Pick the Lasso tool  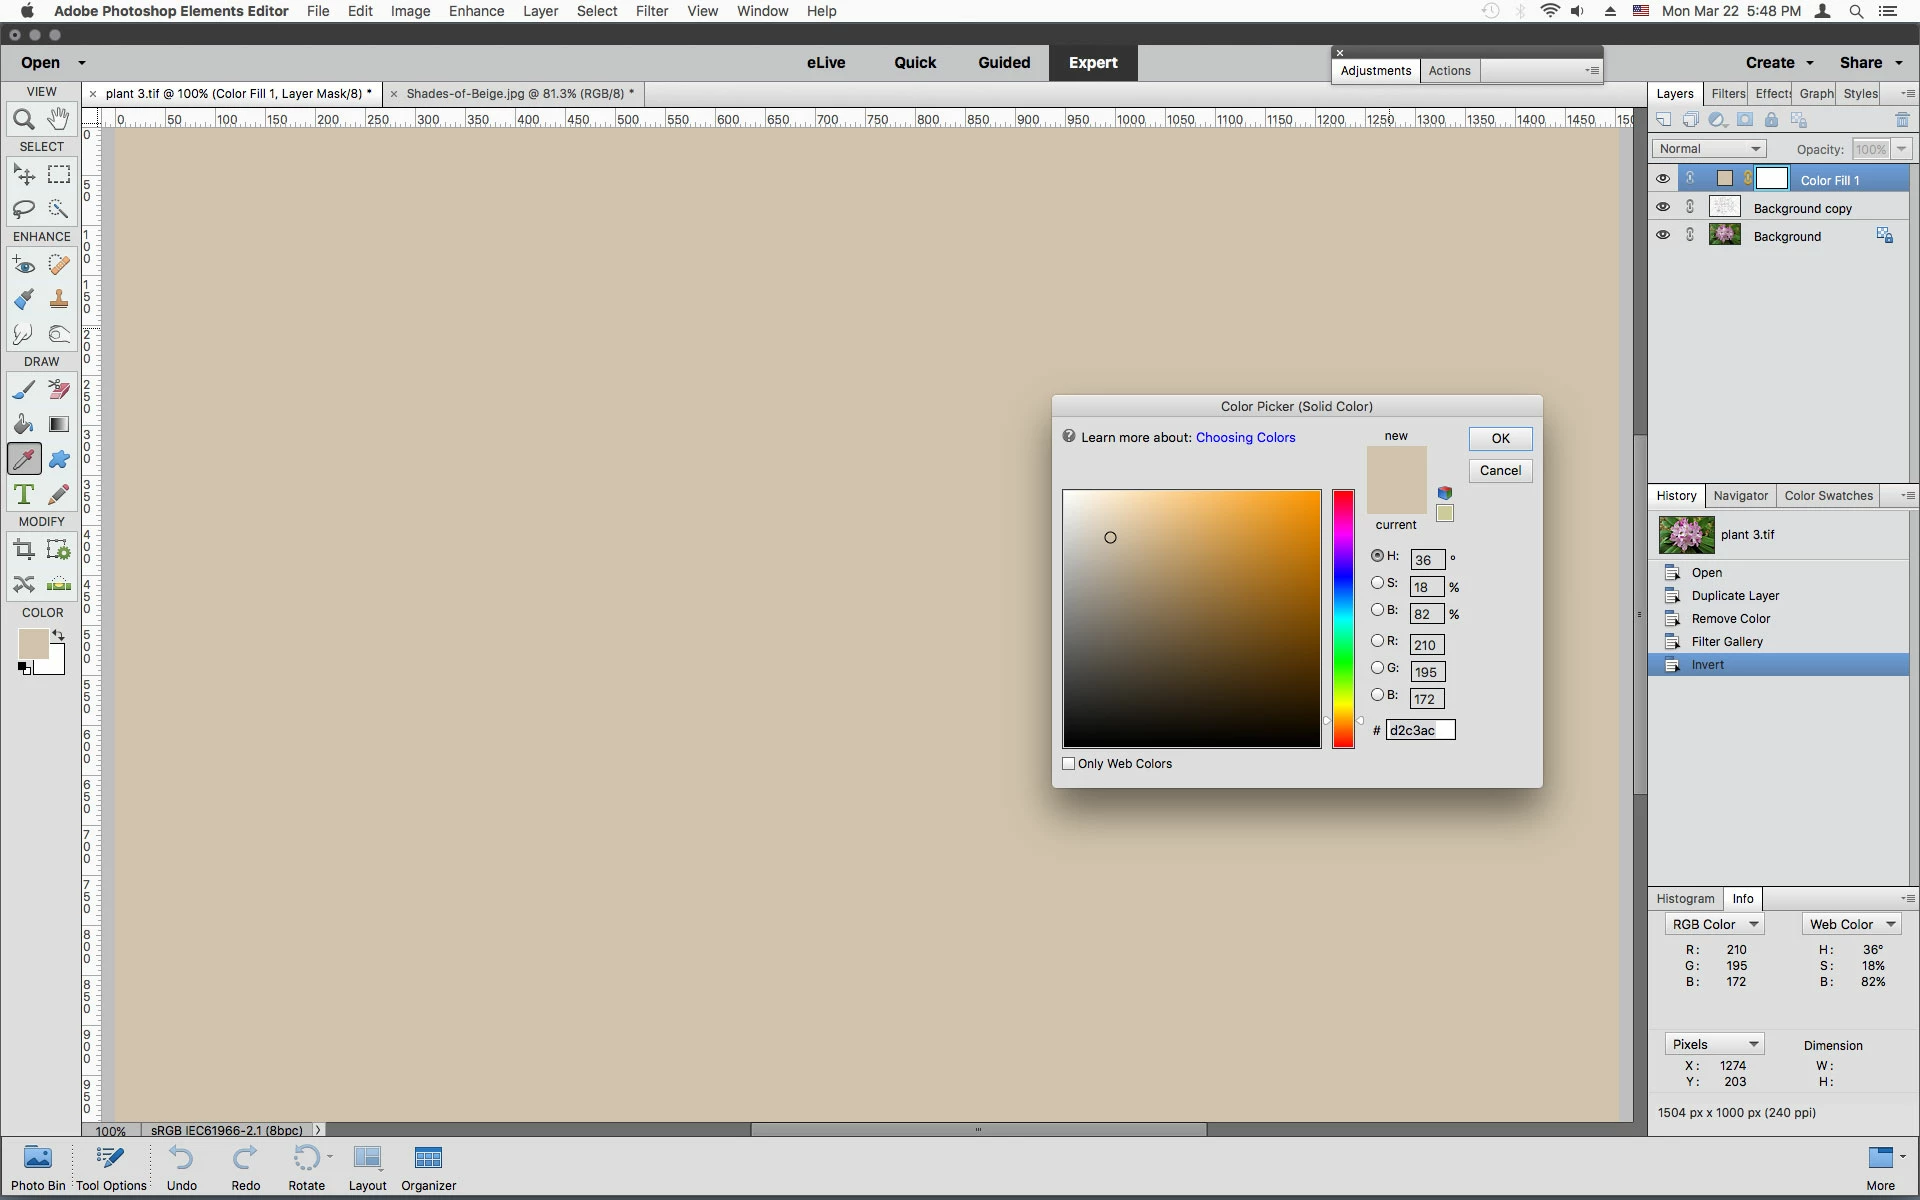(23, 209)
